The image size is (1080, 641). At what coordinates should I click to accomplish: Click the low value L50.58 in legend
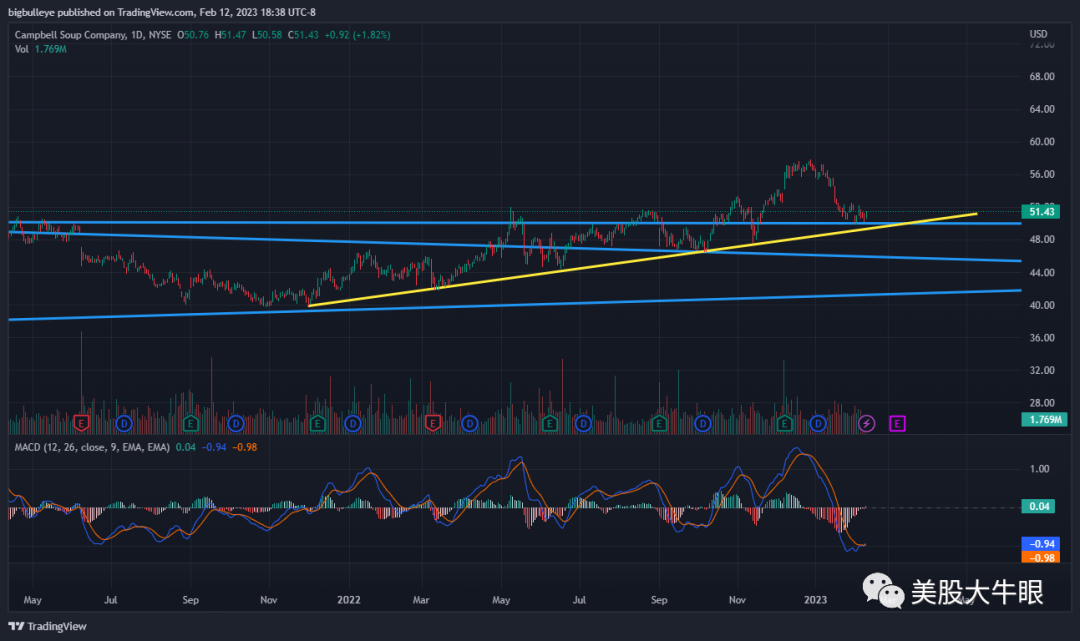(267, 34)
